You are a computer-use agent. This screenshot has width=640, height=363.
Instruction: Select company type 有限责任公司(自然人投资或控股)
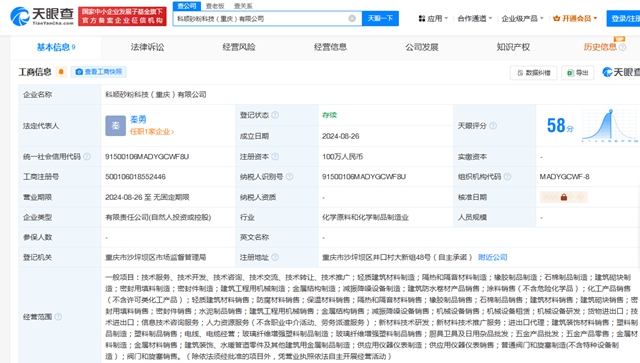[x=158, y=217]
